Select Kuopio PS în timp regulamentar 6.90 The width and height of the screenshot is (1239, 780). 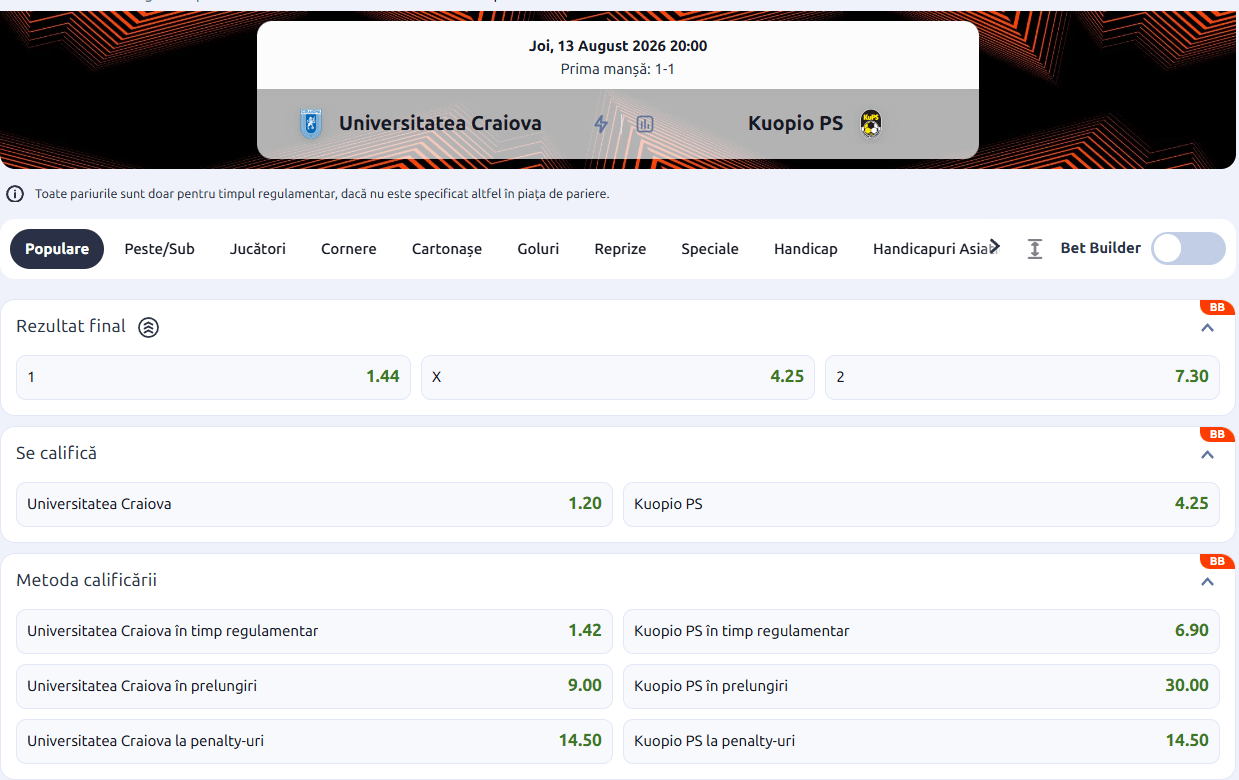[921, 631]
